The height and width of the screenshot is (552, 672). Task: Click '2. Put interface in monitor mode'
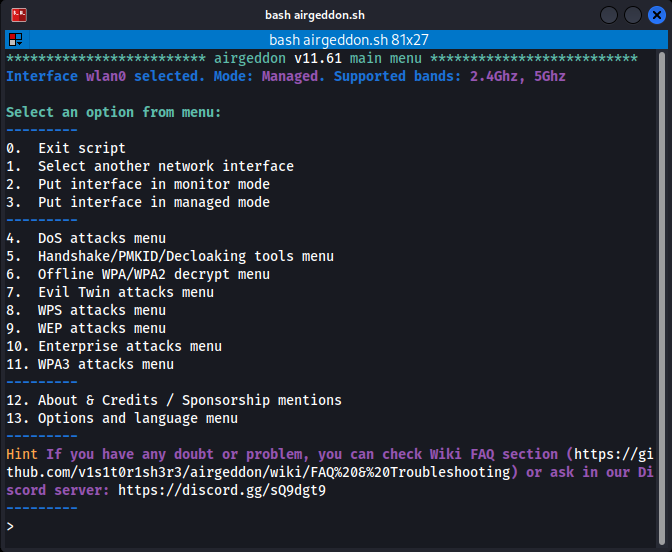(x=138, y=184)
